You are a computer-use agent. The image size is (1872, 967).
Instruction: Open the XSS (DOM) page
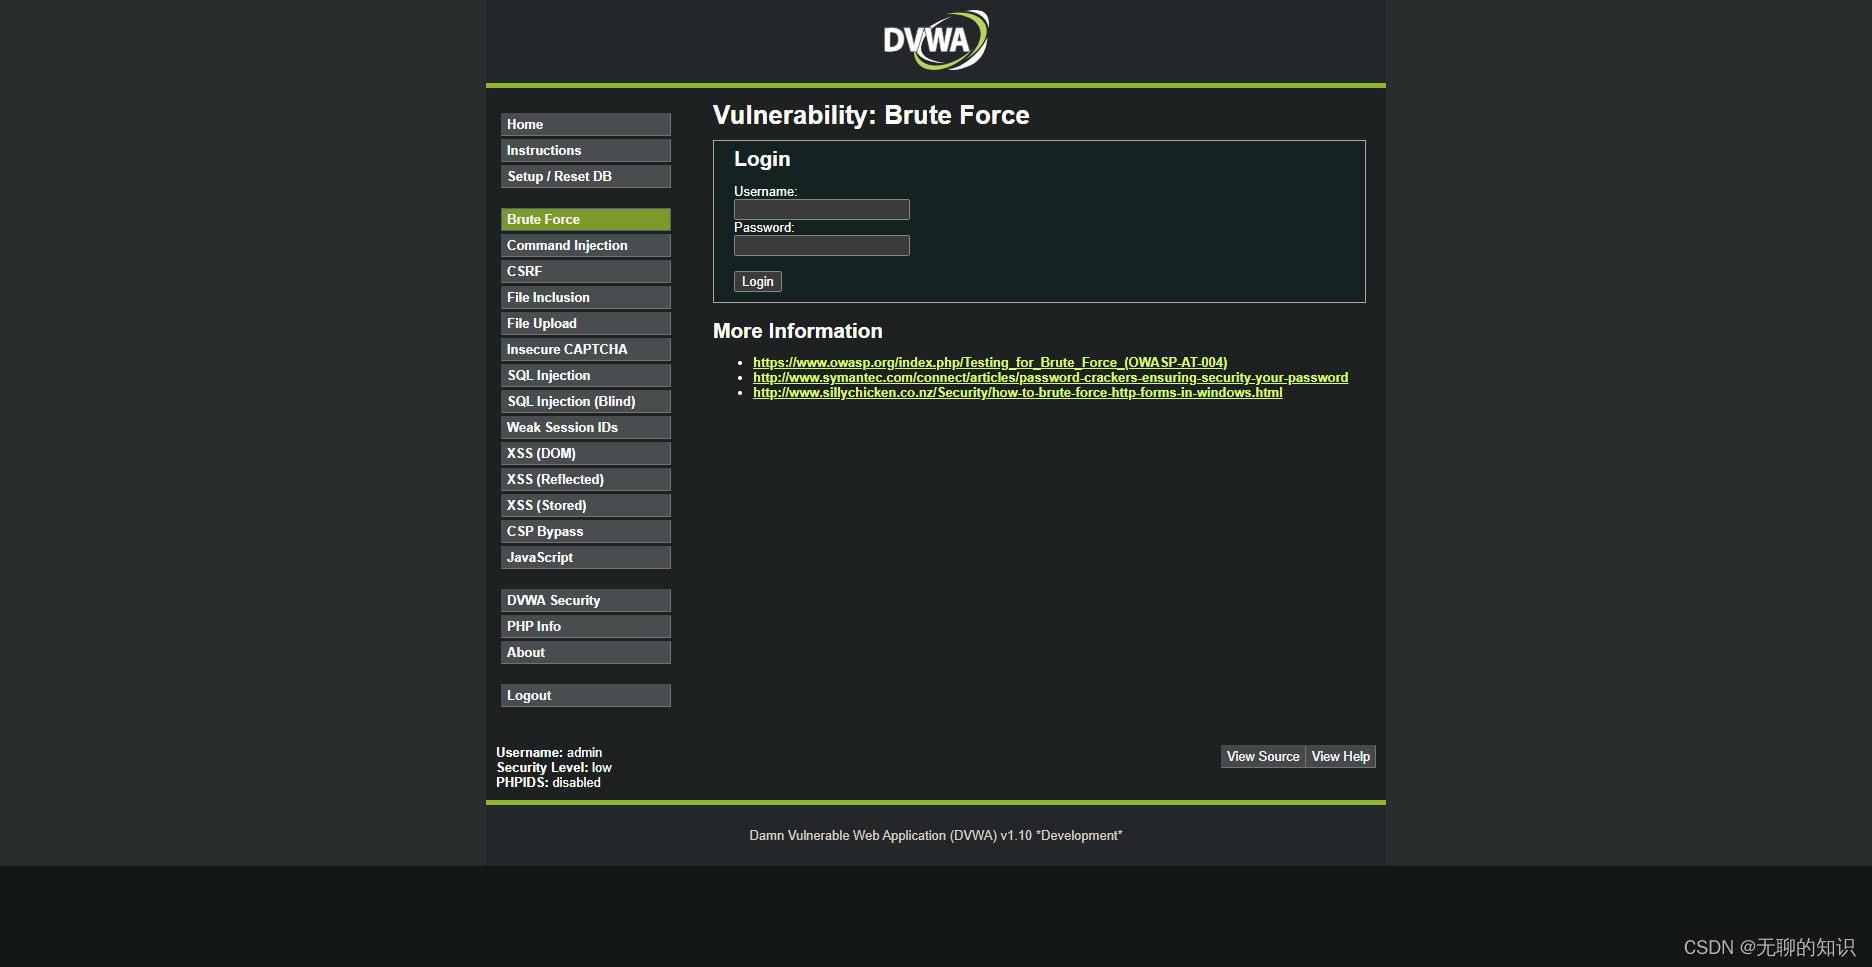tap(585, 453)
